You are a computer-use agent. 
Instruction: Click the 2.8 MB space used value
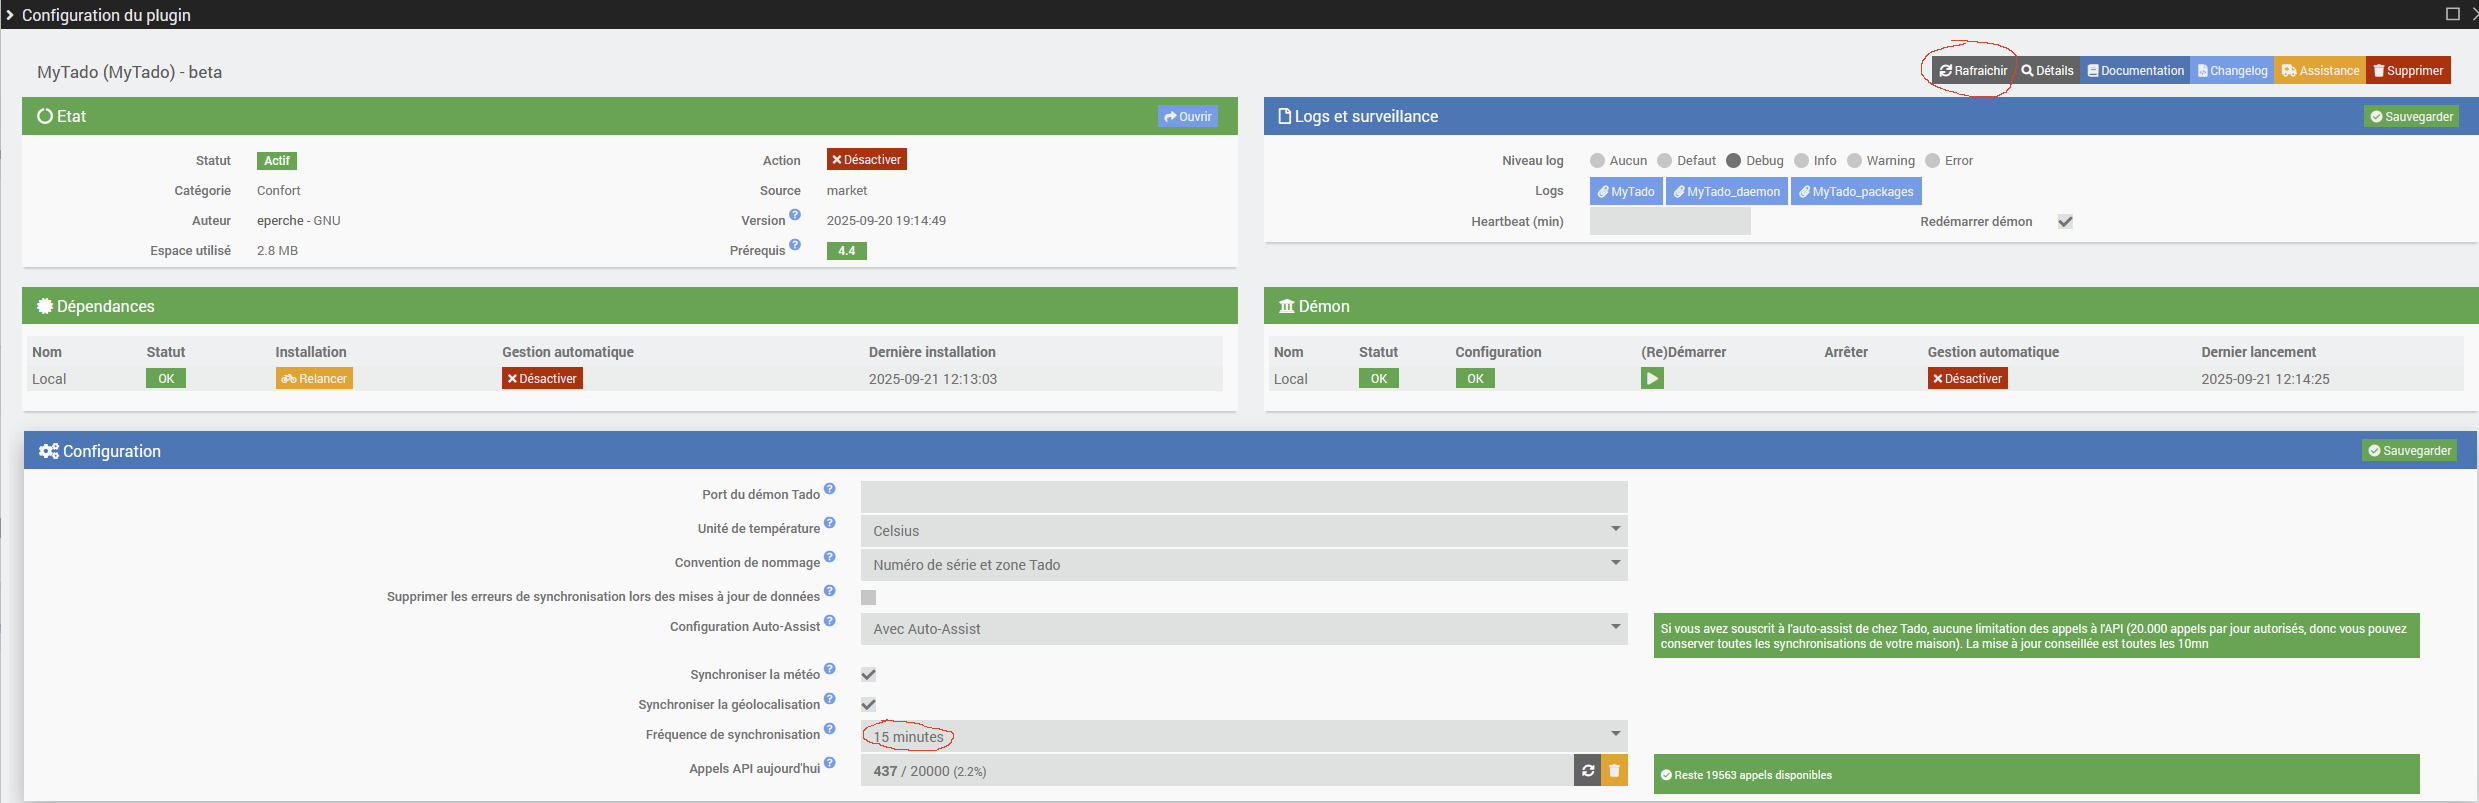(x=277, y=251)
